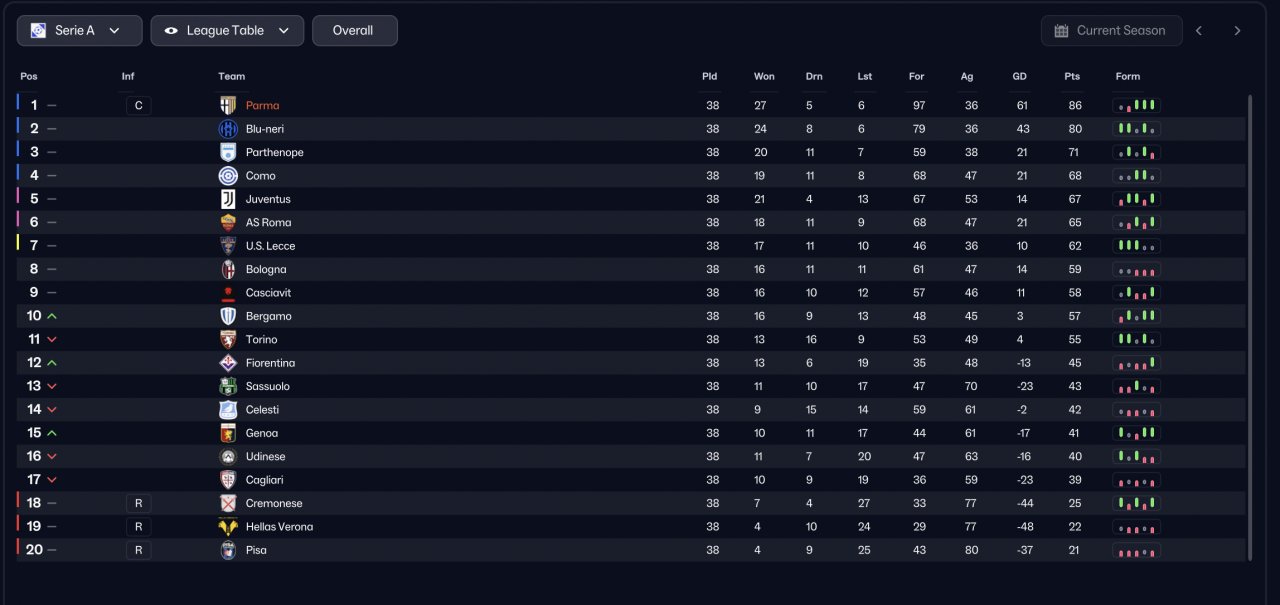
Task: Click the Champions 'C' info badge for Parma
Action: tap(139, 105)
